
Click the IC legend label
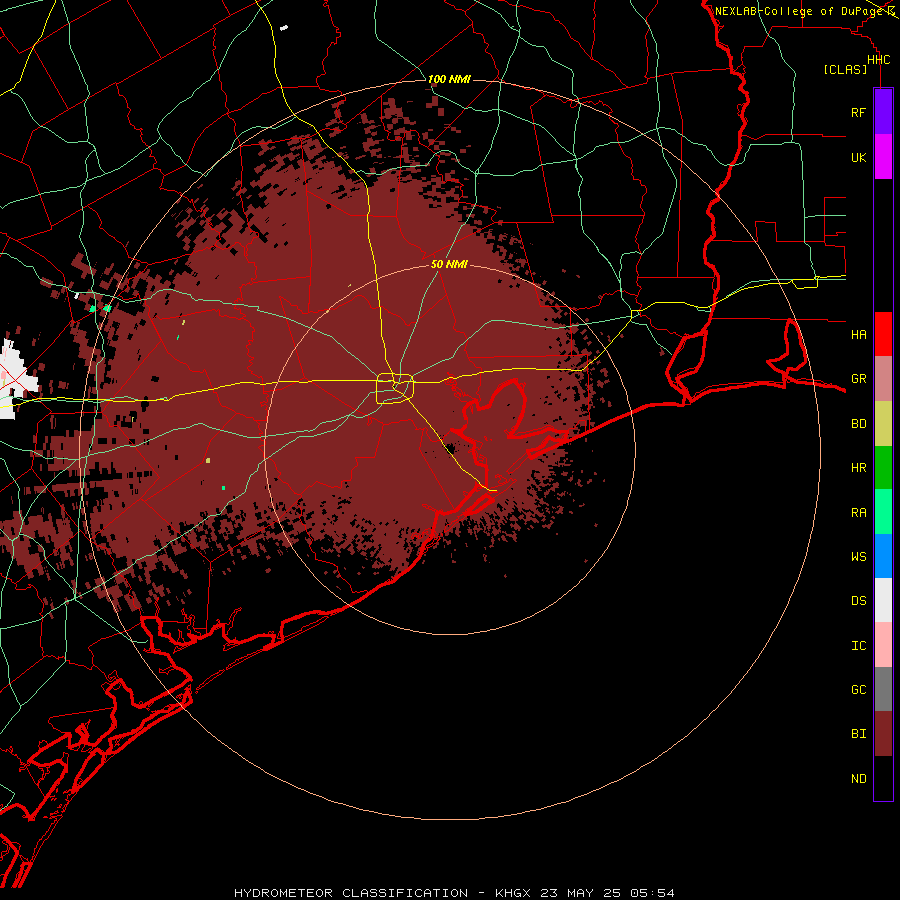pos(858,646)
